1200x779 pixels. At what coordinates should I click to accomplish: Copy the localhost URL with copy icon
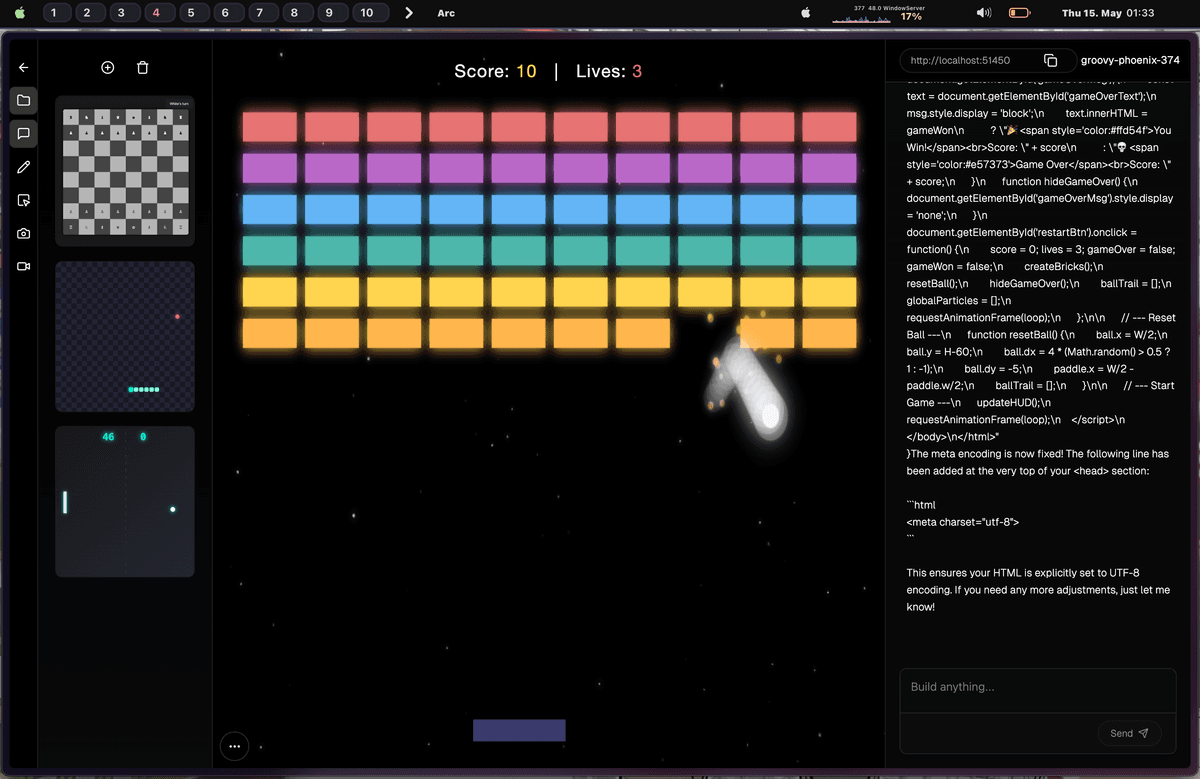(x=1050, y=61)
